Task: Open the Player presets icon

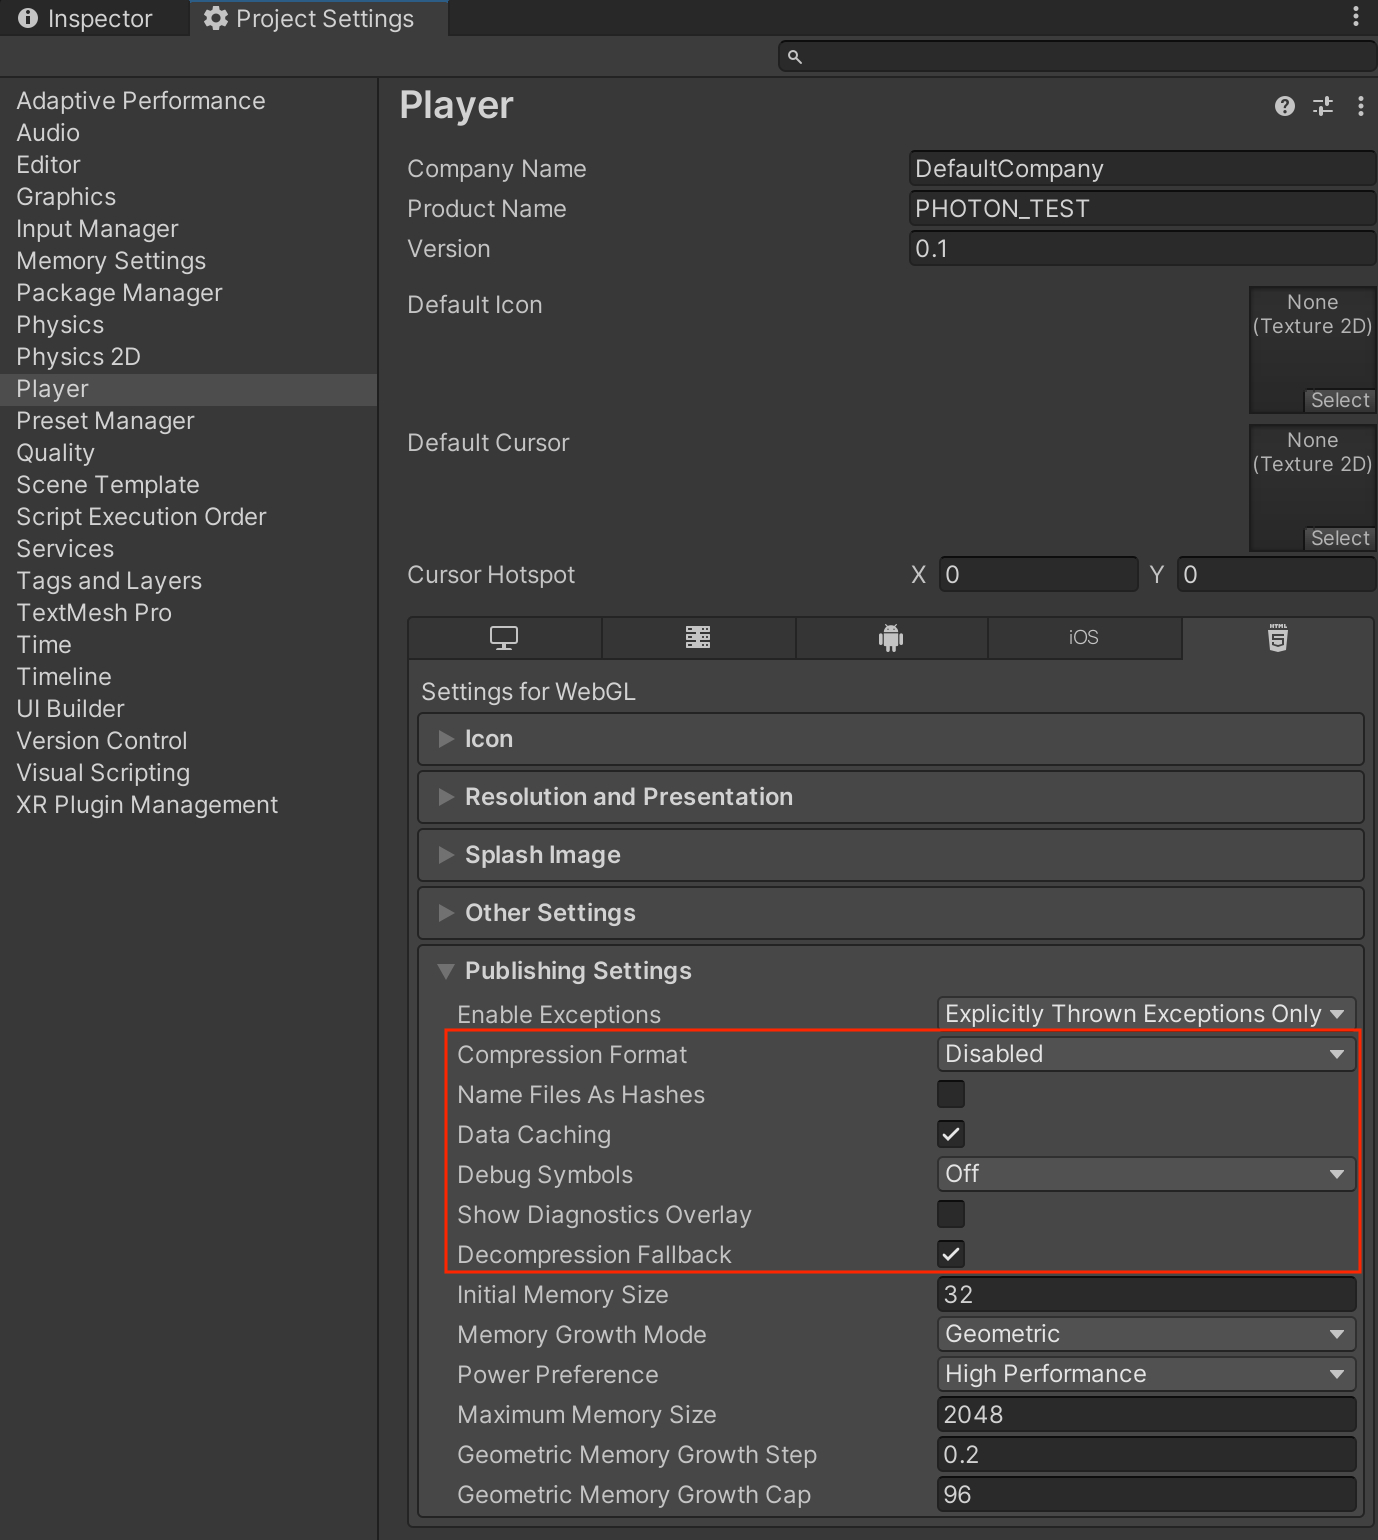Action: (1322, 106)
